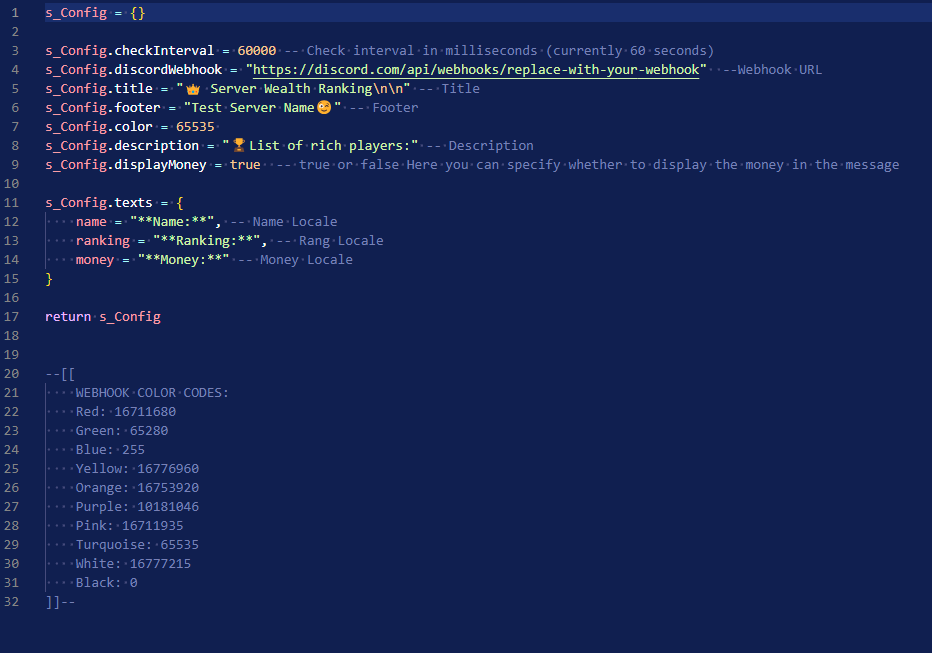
Task: Click the WEBHOOK COLOR CODES comment heading
Action: pos(152,393)
